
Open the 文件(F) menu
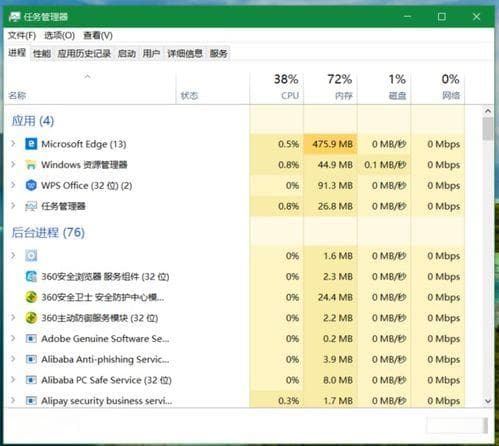pos(22,35)
